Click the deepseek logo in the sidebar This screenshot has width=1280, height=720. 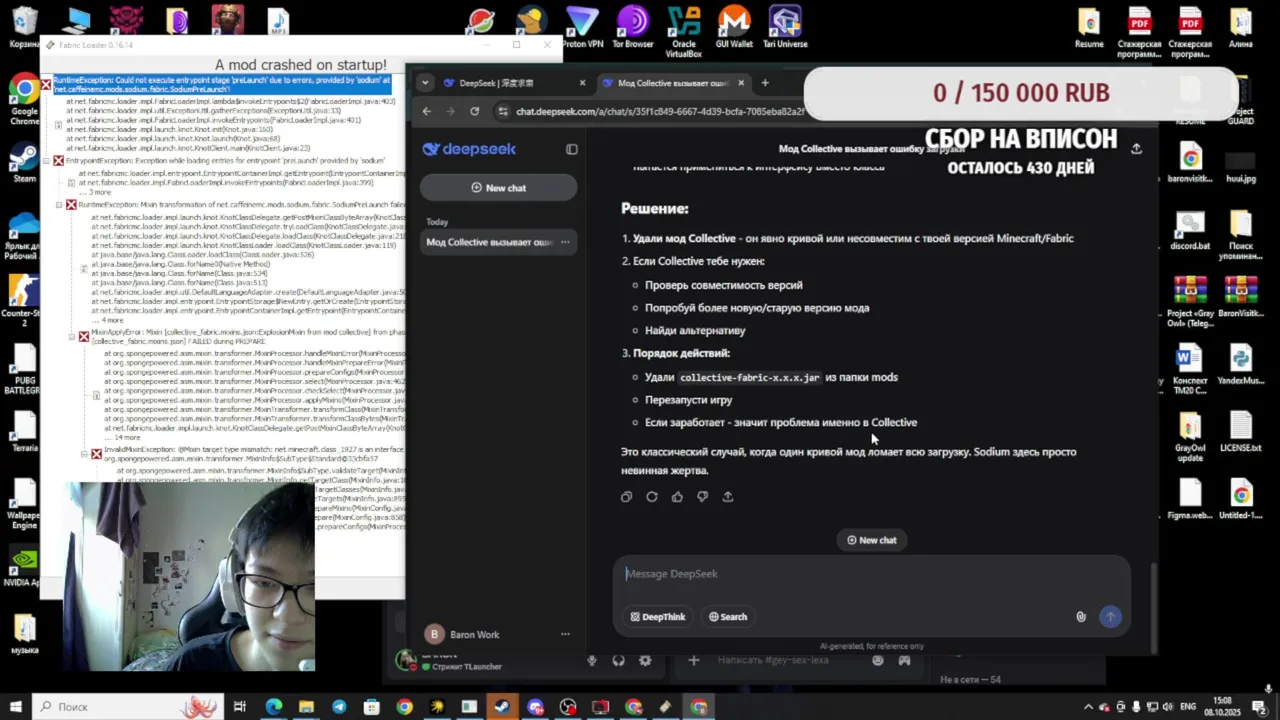point(469,149)
